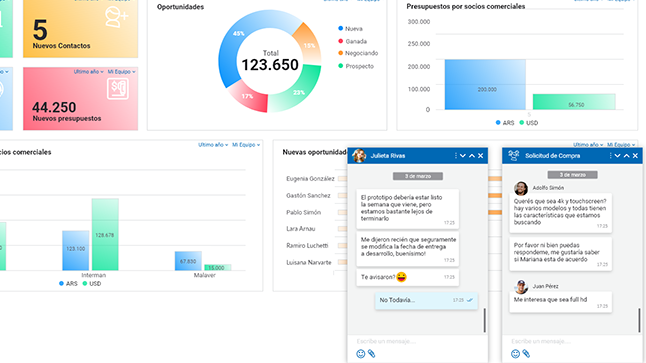
Task: Click the message field in Solicitud de Compra chat
Action: [x=572, y=341]
